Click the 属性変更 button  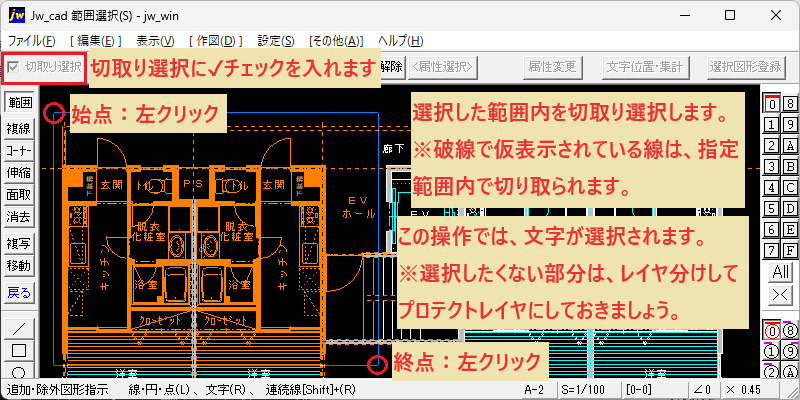(x=553, y=67)
